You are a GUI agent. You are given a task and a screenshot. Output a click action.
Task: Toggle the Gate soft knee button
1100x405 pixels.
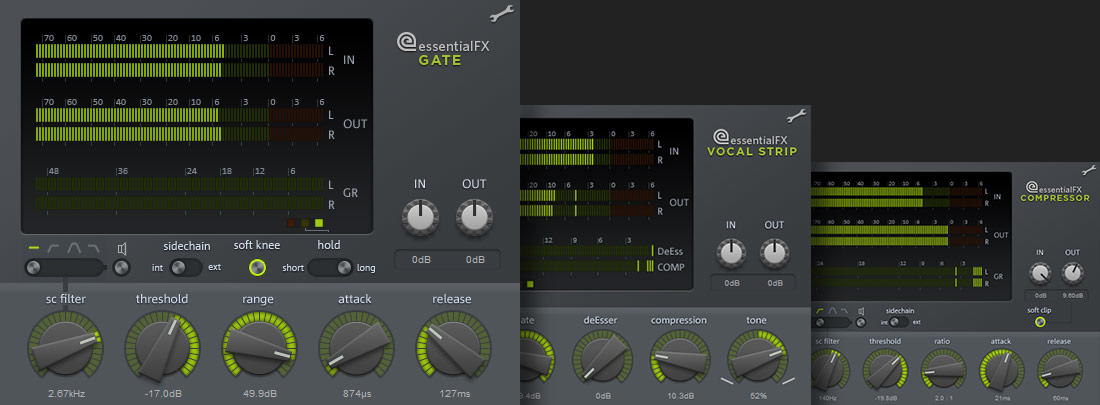coord(258,267)
